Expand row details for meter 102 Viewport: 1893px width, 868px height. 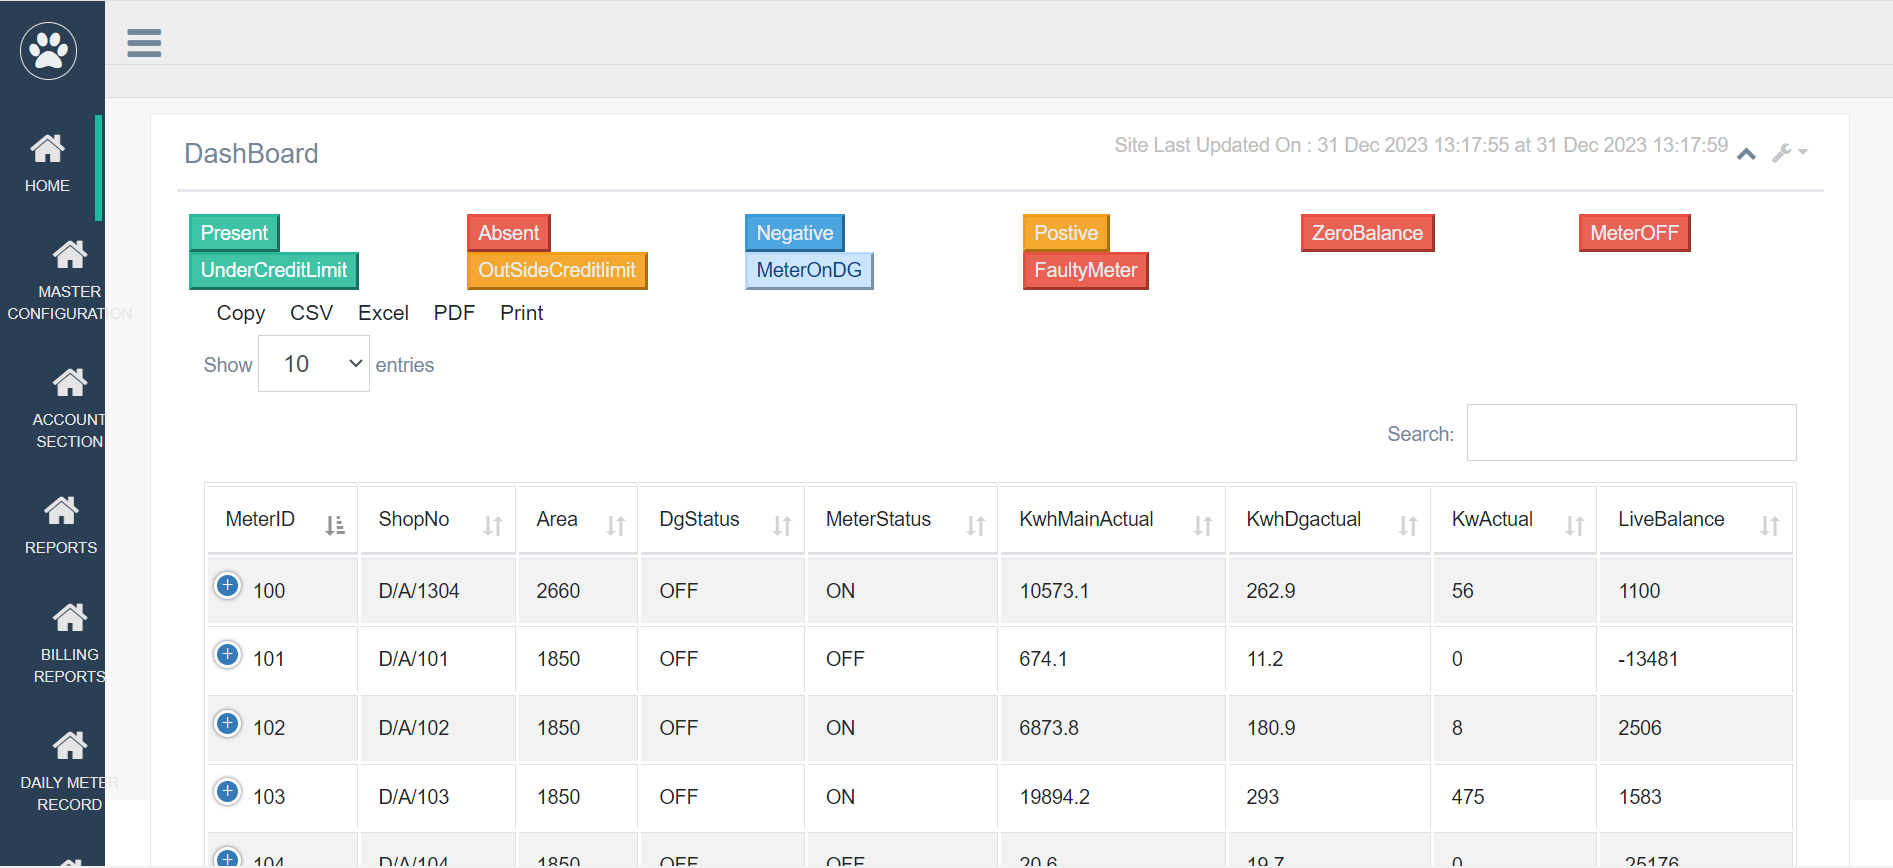pos(228,724)
